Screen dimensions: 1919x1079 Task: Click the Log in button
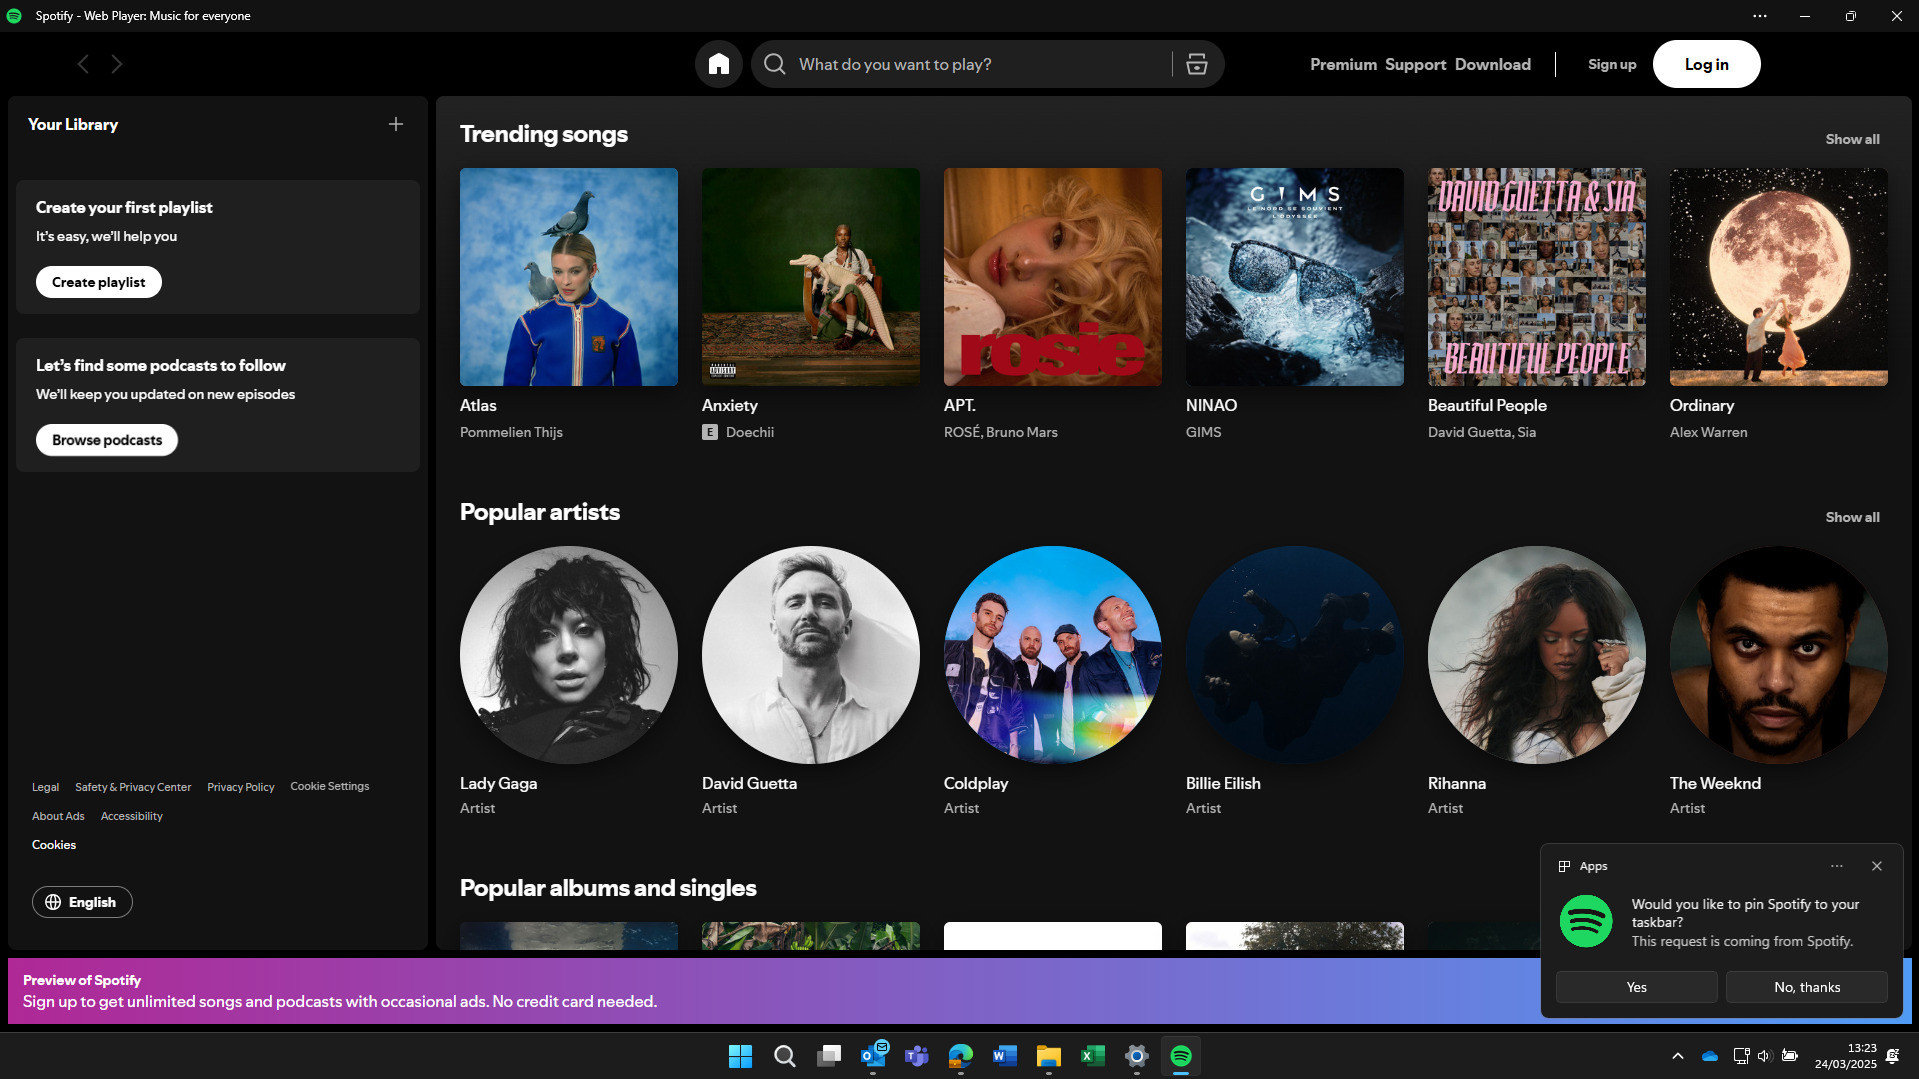coord(1706,64)
